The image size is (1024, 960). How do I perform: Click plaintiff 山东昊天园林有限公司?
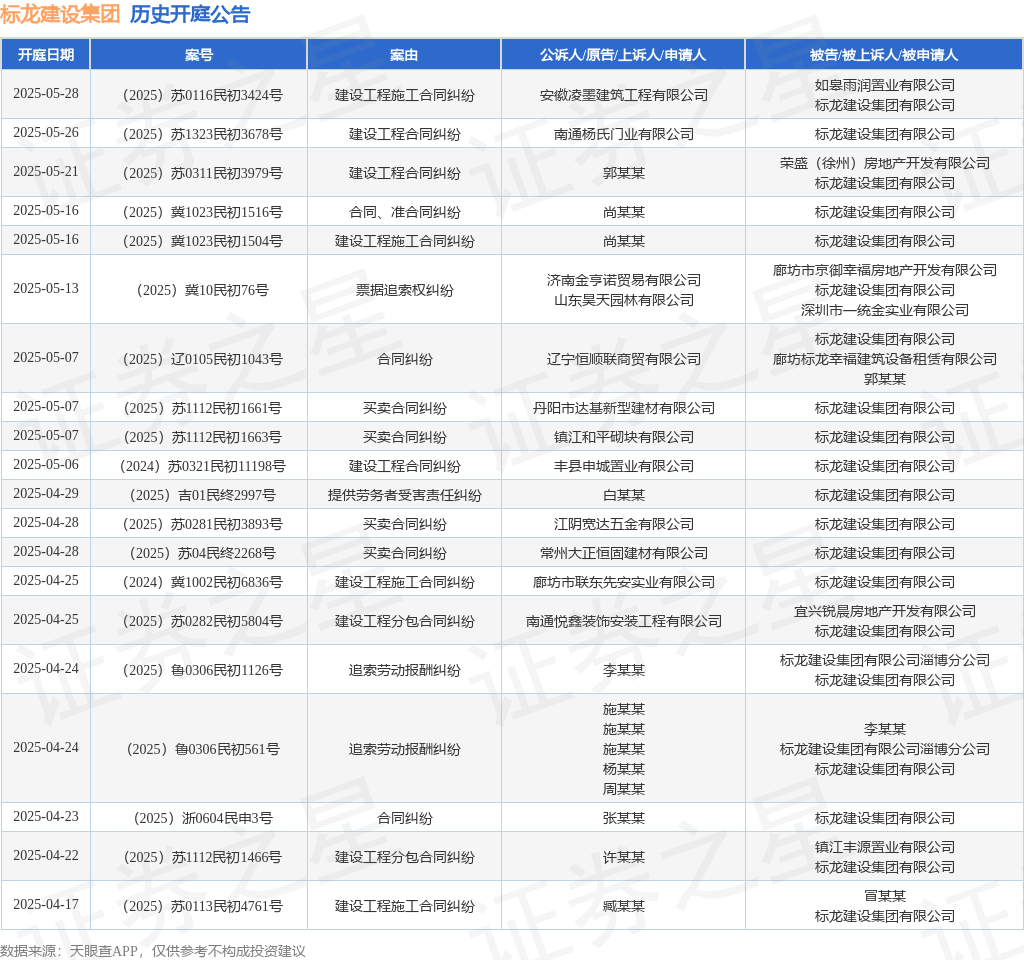coord(624,300)
